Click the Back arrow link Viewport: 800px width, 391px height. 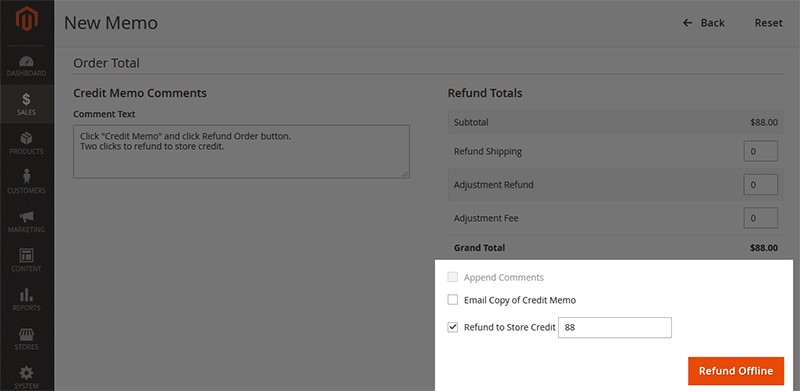[x=704, y=23]
